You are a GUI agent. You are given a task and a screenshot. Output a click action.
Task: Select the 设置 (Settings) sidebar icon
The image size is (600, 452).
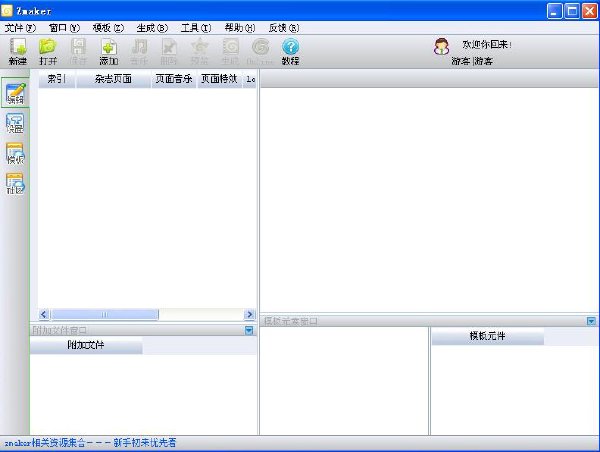click(15, 123)
